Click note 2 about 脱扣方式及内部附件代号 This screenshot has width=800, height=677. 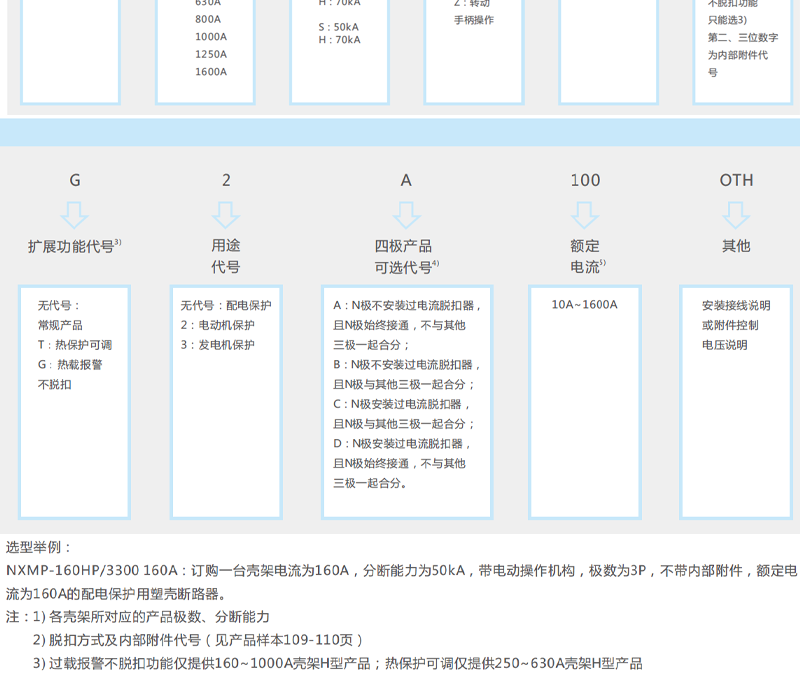coord(197,640)
